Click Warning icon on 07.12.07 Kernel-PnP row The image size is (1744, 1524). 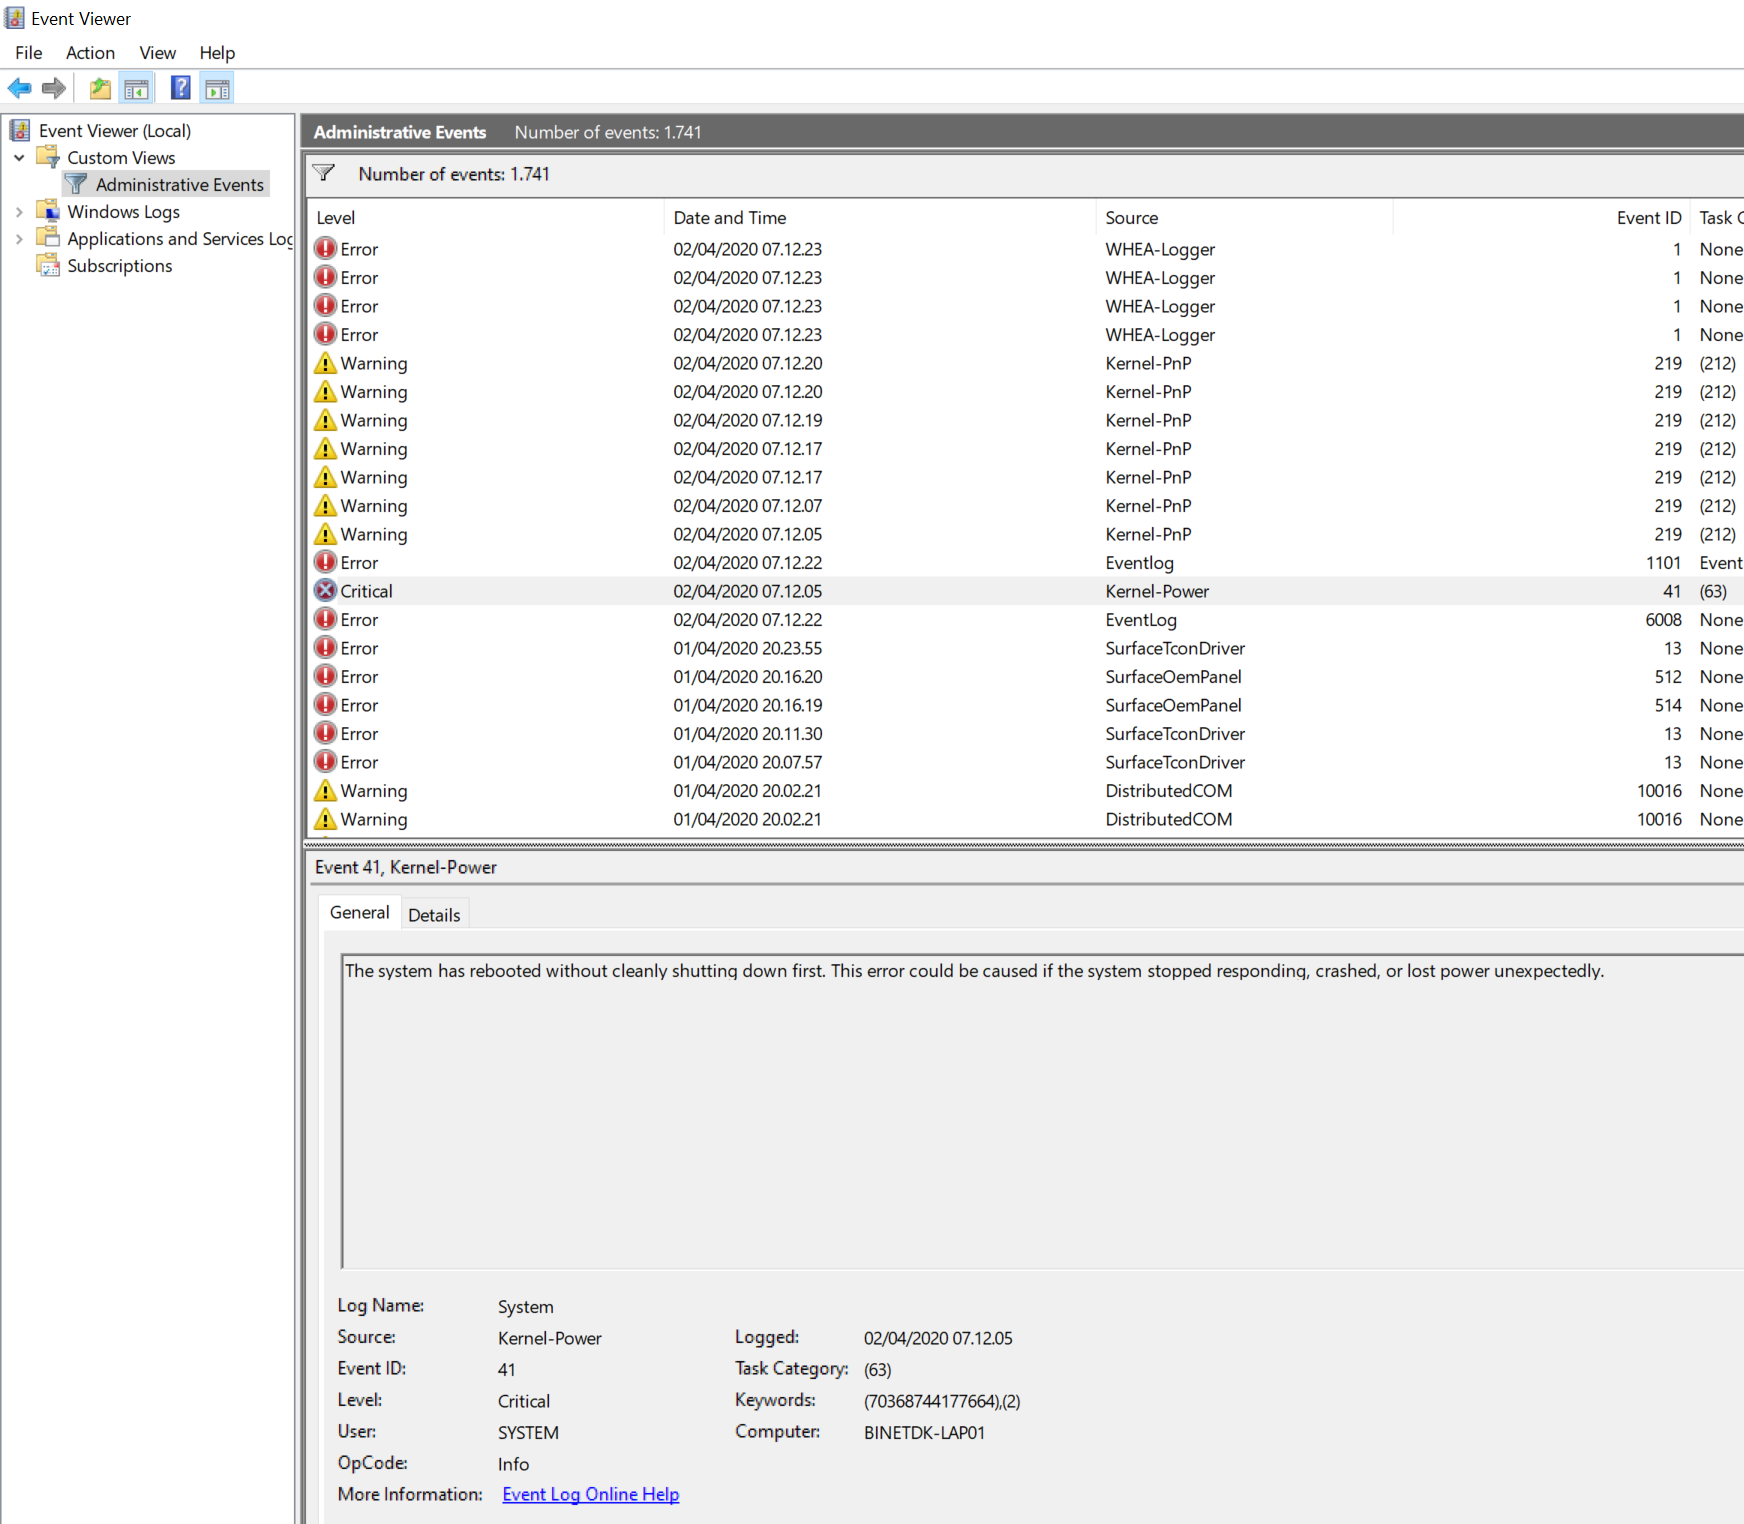[325, 505]
